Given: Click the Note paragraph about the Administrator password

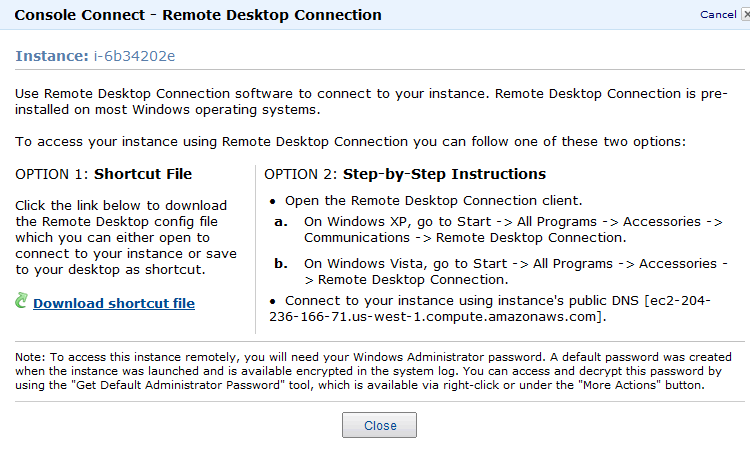Looking at the screenshot, I should tap(373, 371).
